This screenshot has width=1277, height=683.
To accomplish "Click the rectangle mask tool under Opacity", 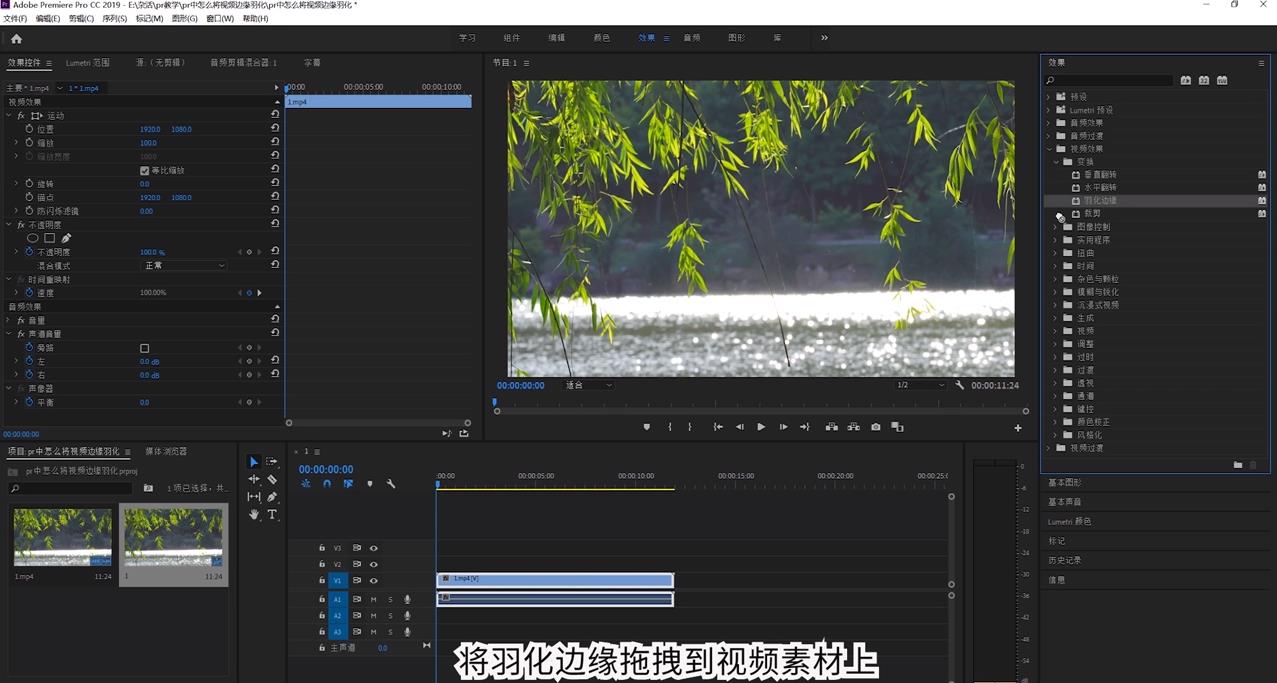I will click(x=49, y=238).
